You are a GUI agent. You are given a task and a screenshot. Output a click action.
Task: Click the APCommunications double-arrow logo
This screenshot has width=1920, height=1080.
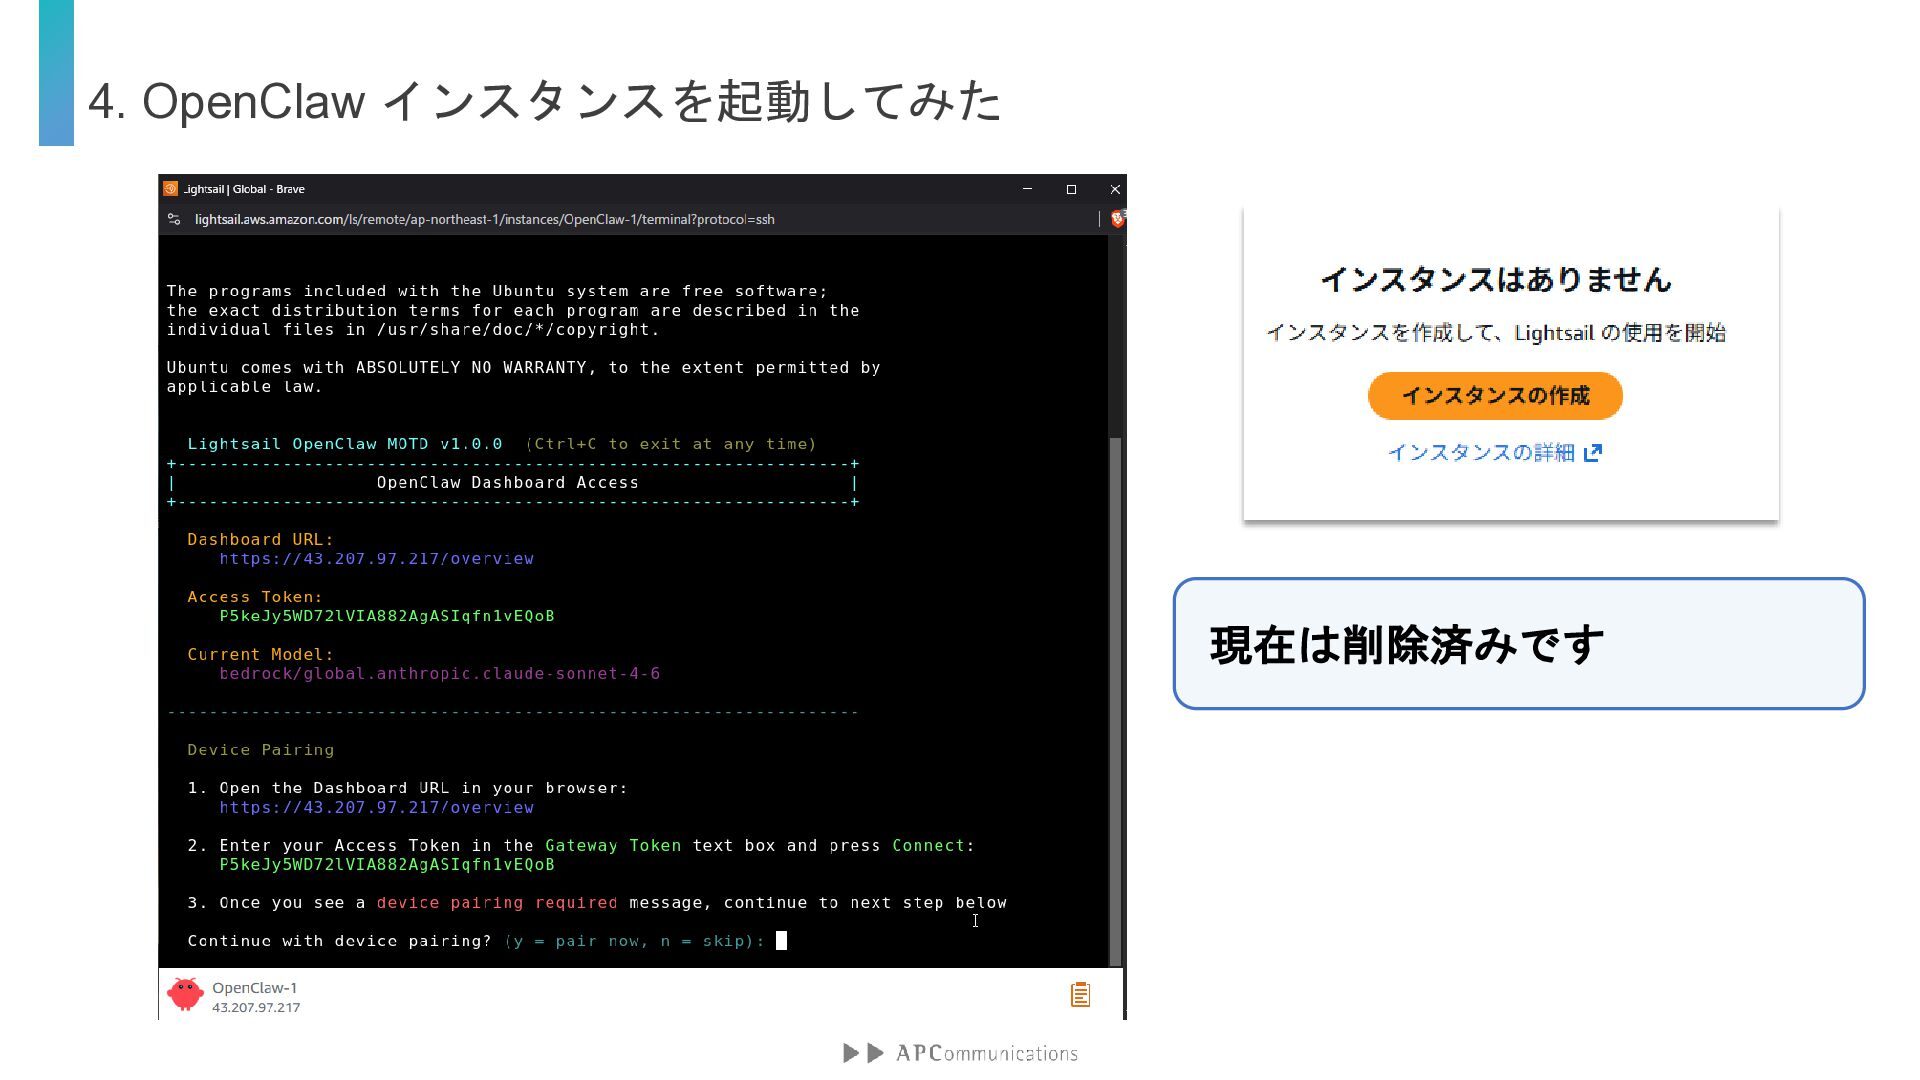tap(864, 1053)
